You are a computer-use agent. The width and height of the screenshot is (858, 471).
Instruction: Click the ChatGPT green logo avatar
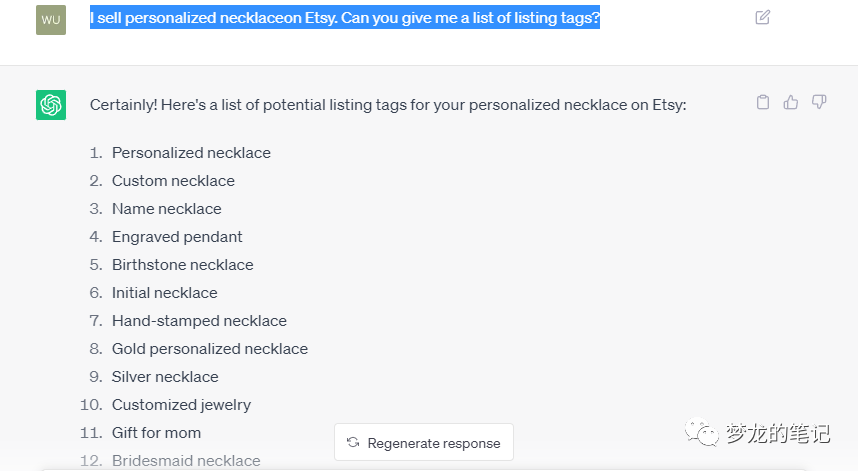pyautogui.click(x=51, y=105)
